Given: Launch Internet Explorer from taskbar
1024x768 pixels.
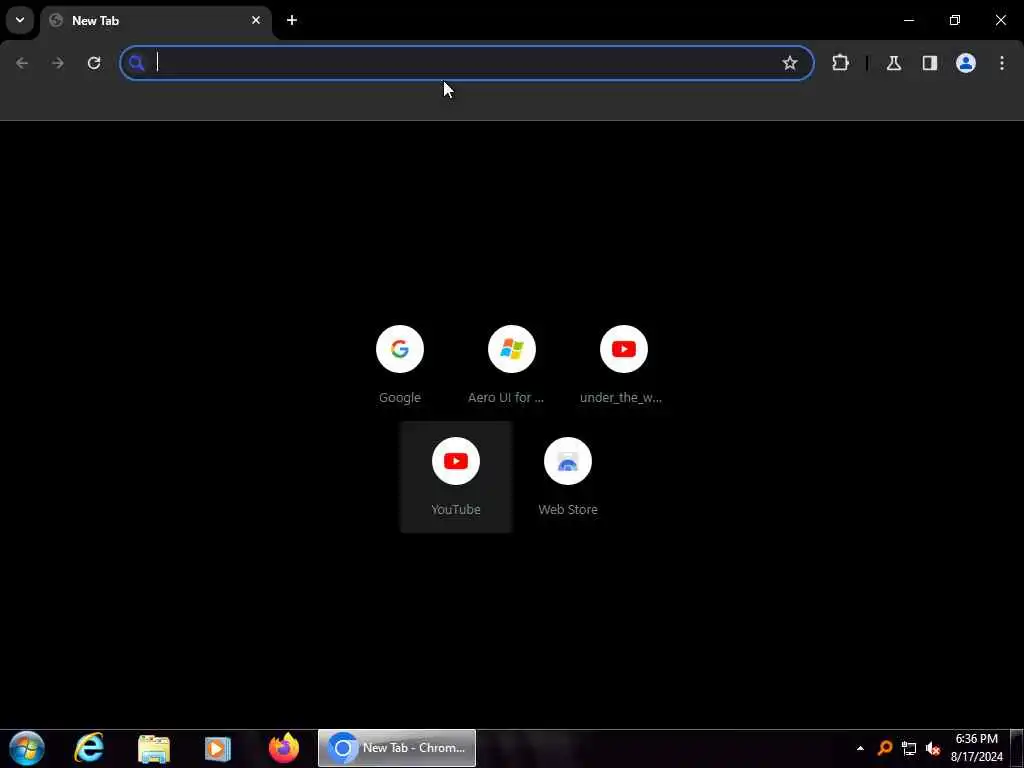Looking at the screenshot, I should pos(89,748).
